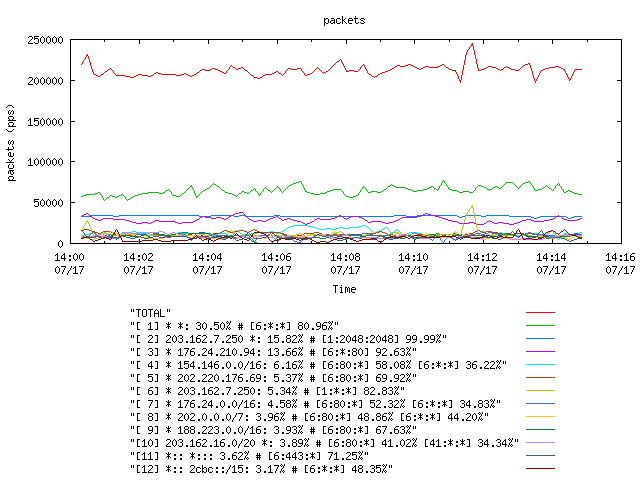Click the cyan bump near 14:07 in chart
The image size is (640, 480).
[x=300, y=226]
